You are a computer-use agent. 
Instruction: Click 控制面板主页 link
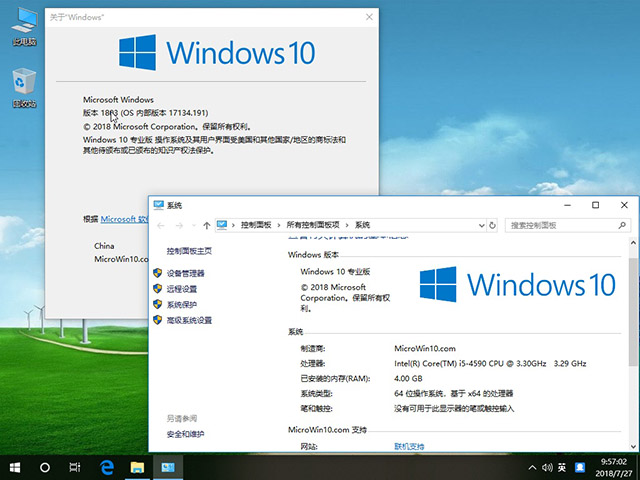click(x=188, y=251)
